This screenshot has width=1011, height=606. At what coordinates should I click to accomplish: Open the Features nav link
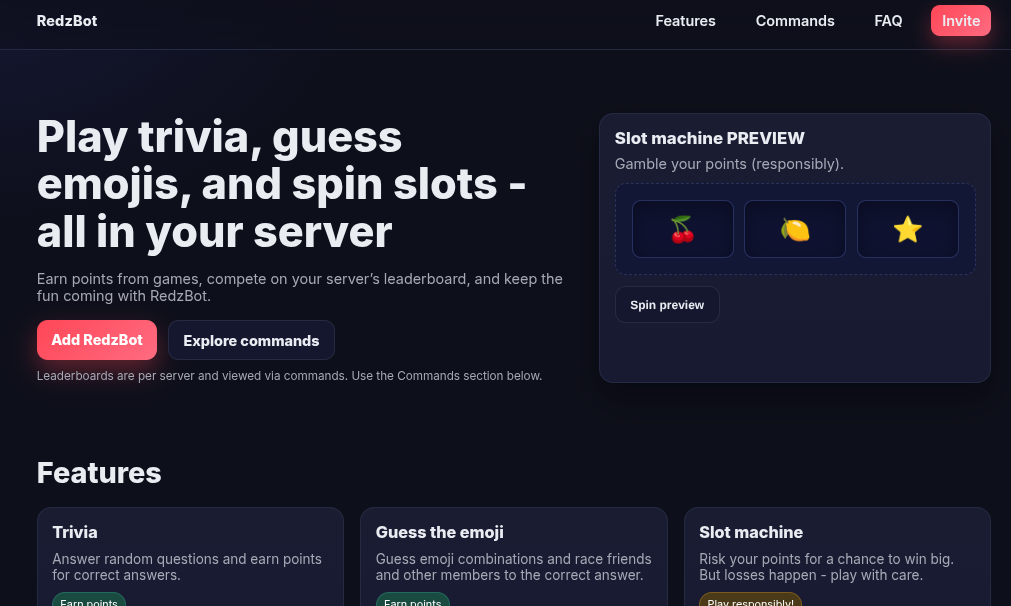coord(685,21)
